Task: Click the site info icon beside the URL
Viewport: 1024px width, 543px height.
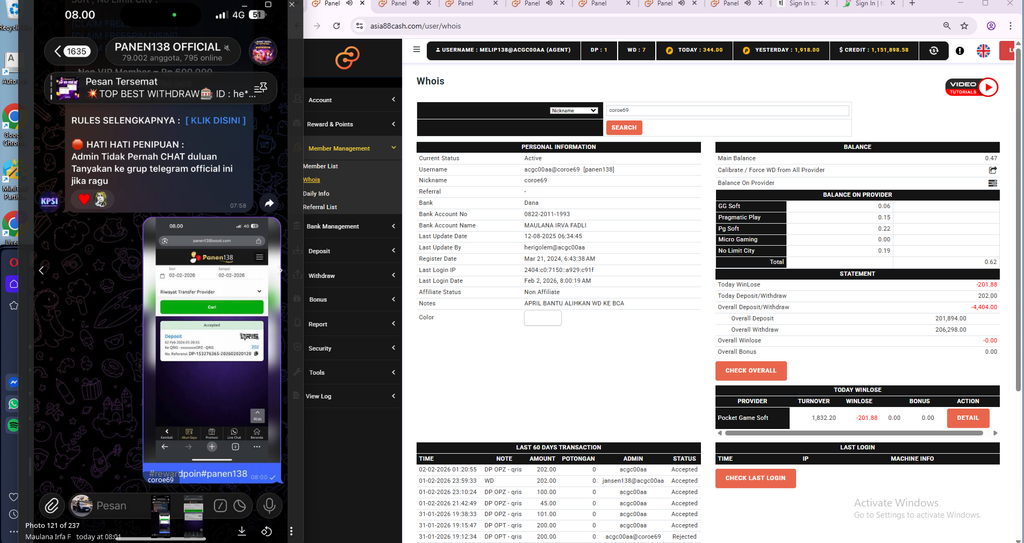Action: coord(359,26)
